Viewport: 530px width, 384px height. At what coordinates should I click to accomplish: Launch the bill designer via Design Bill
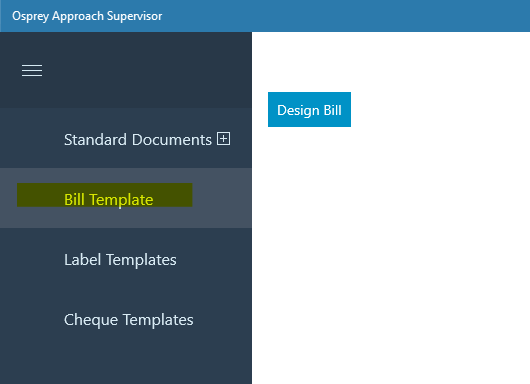pyautogui.click(x=309, y=110)
